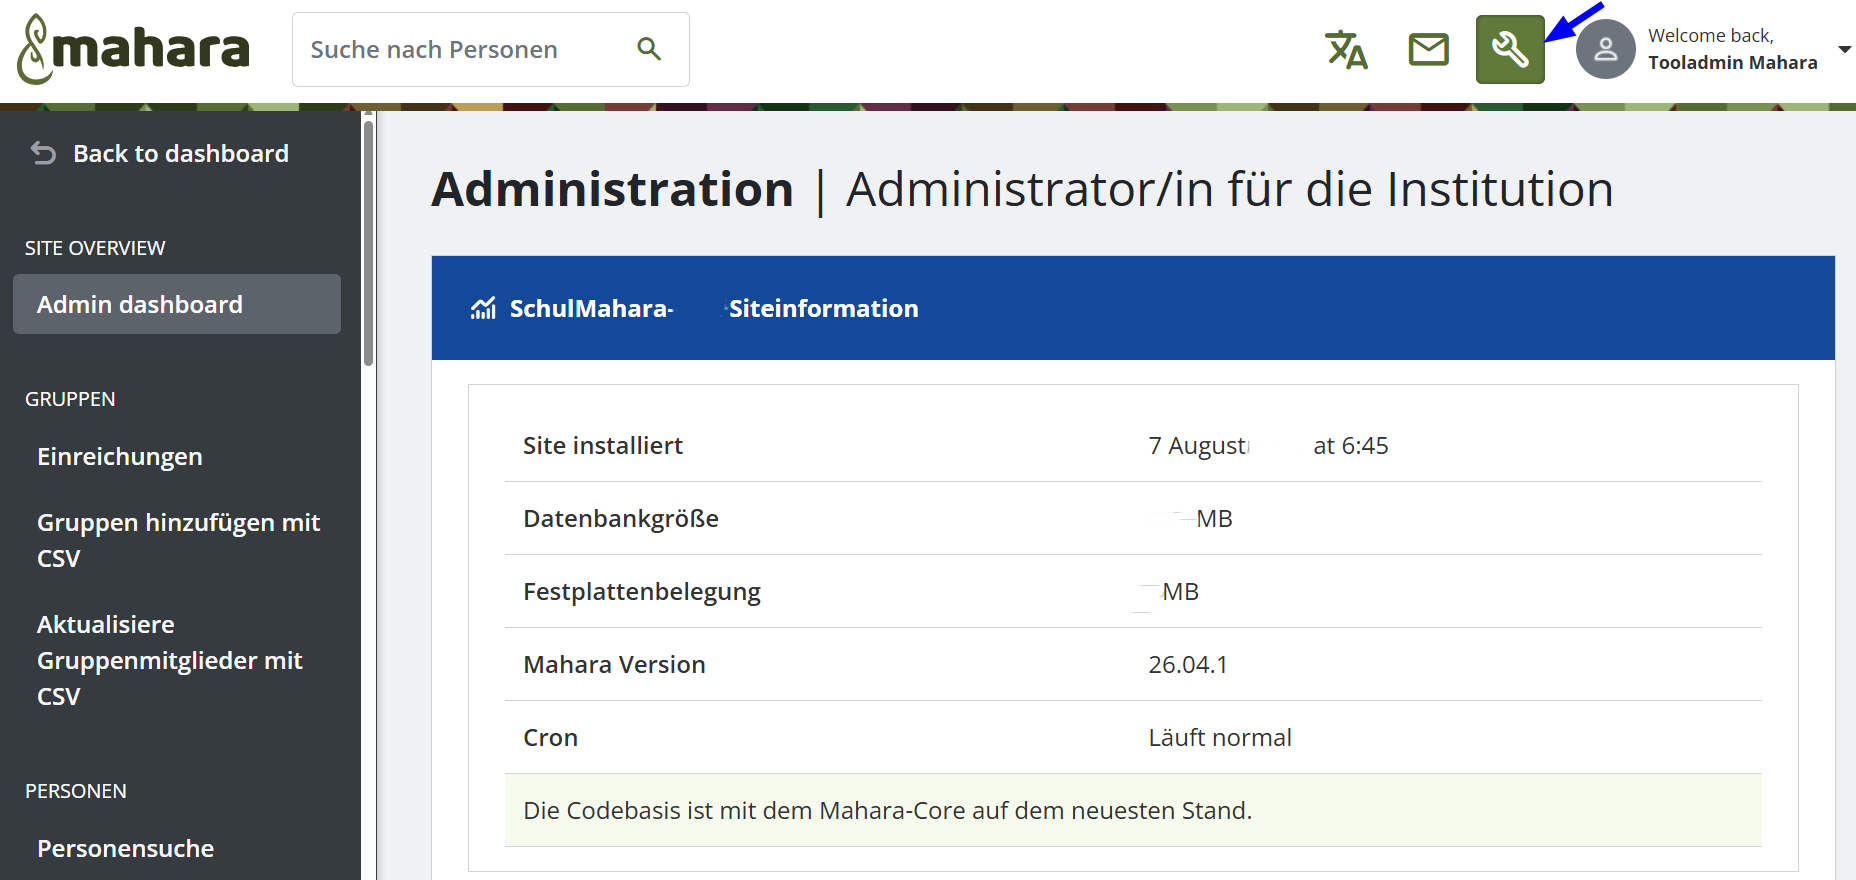This screenshot has height=880, width=1856.
Task: Click the chart icon beside SchulMahara
Action: pyautogui.click(x=483, y=308)
